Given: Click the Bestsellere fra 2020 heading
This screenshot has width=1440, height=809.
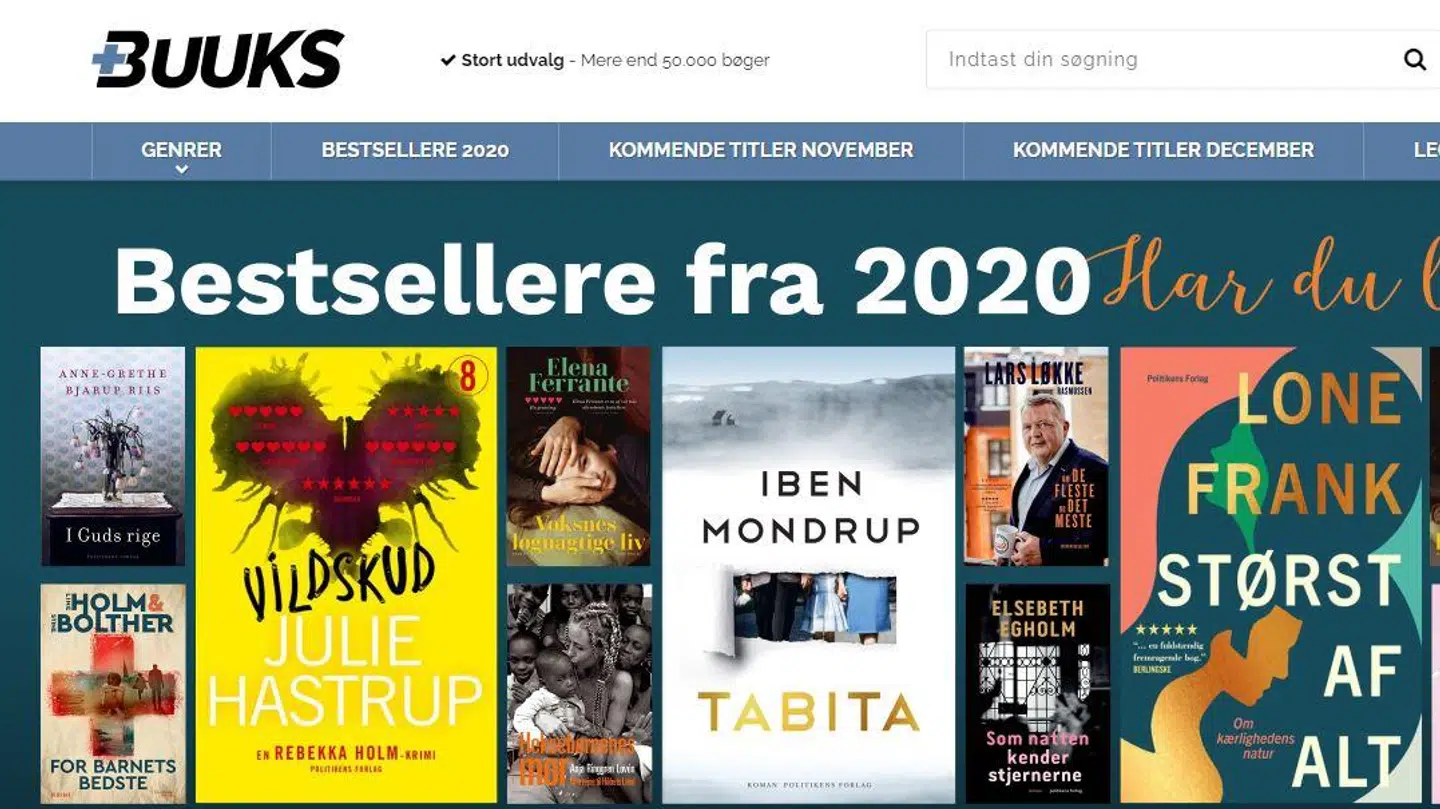Looking at the screenshot, I should 602,280.
